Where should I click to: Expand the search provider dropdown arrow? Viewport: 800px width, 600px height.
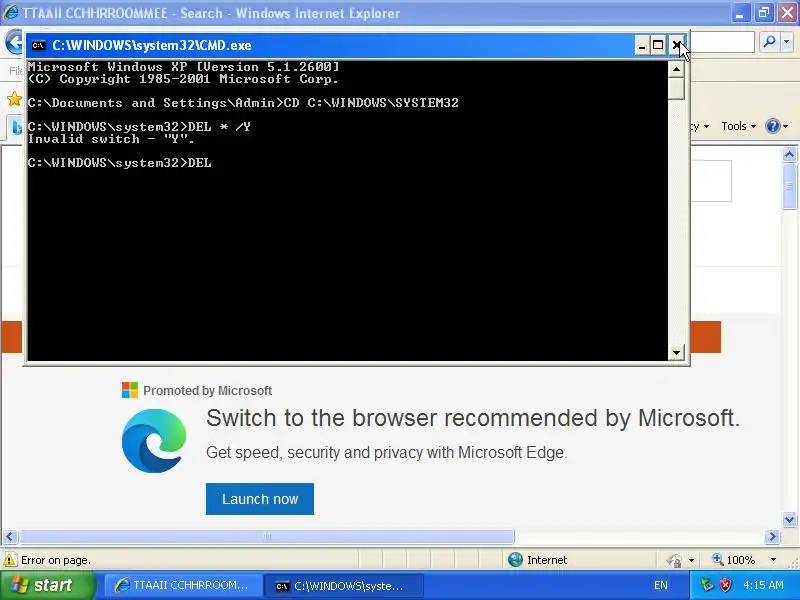tap(787, 41)
